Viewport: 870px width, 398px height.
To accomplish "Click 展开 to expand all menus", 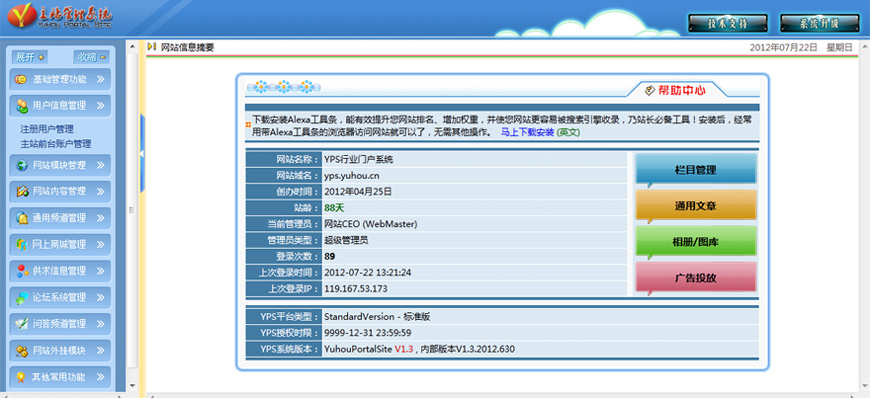I will pos(30,57).
